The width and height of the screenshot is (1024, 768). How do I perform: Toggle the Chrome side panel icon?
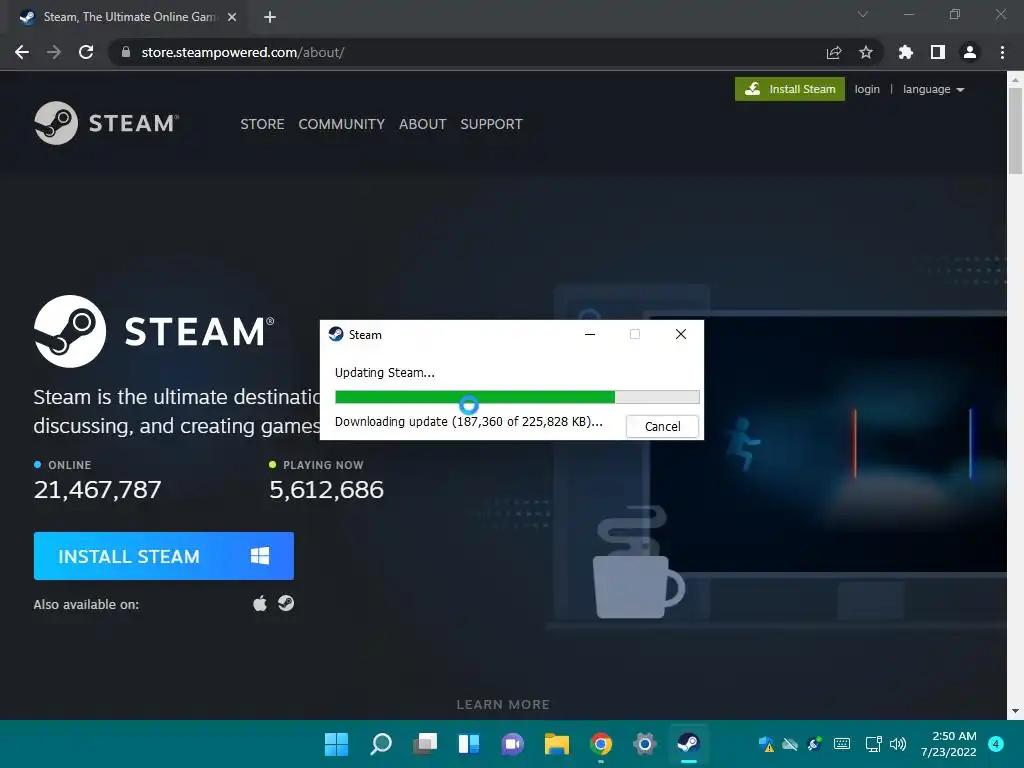[938, 52]
